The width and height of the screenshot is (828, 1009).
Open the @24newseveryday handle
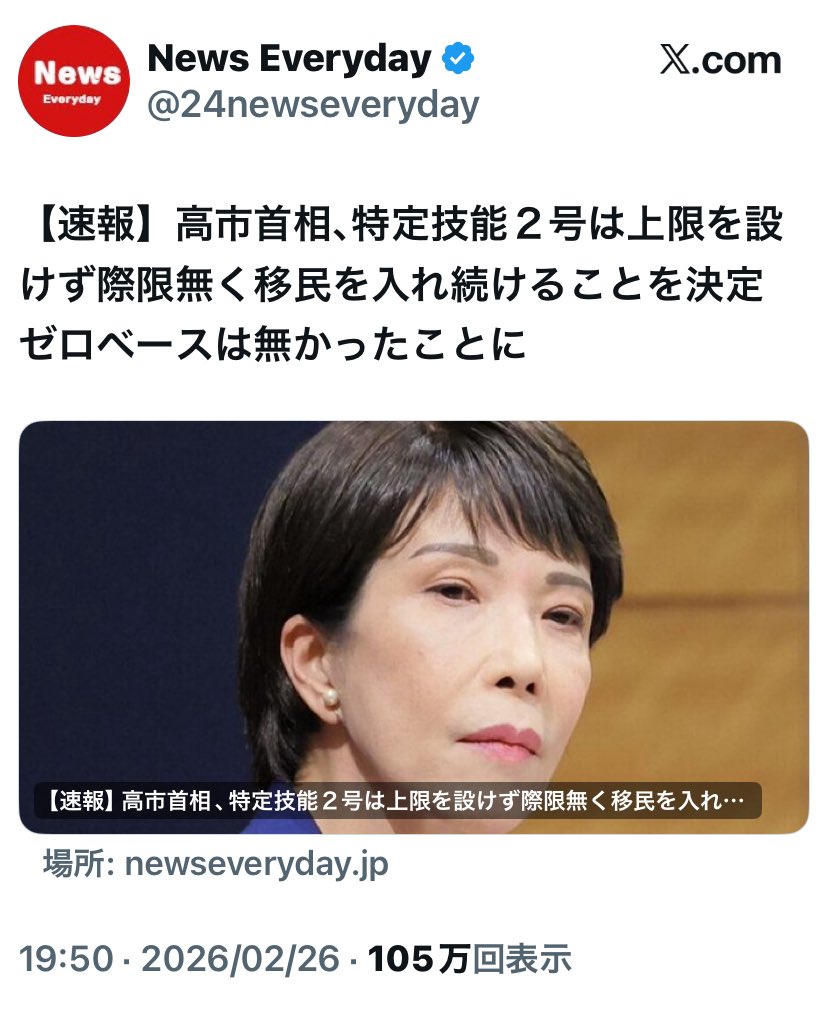point(313,105)
